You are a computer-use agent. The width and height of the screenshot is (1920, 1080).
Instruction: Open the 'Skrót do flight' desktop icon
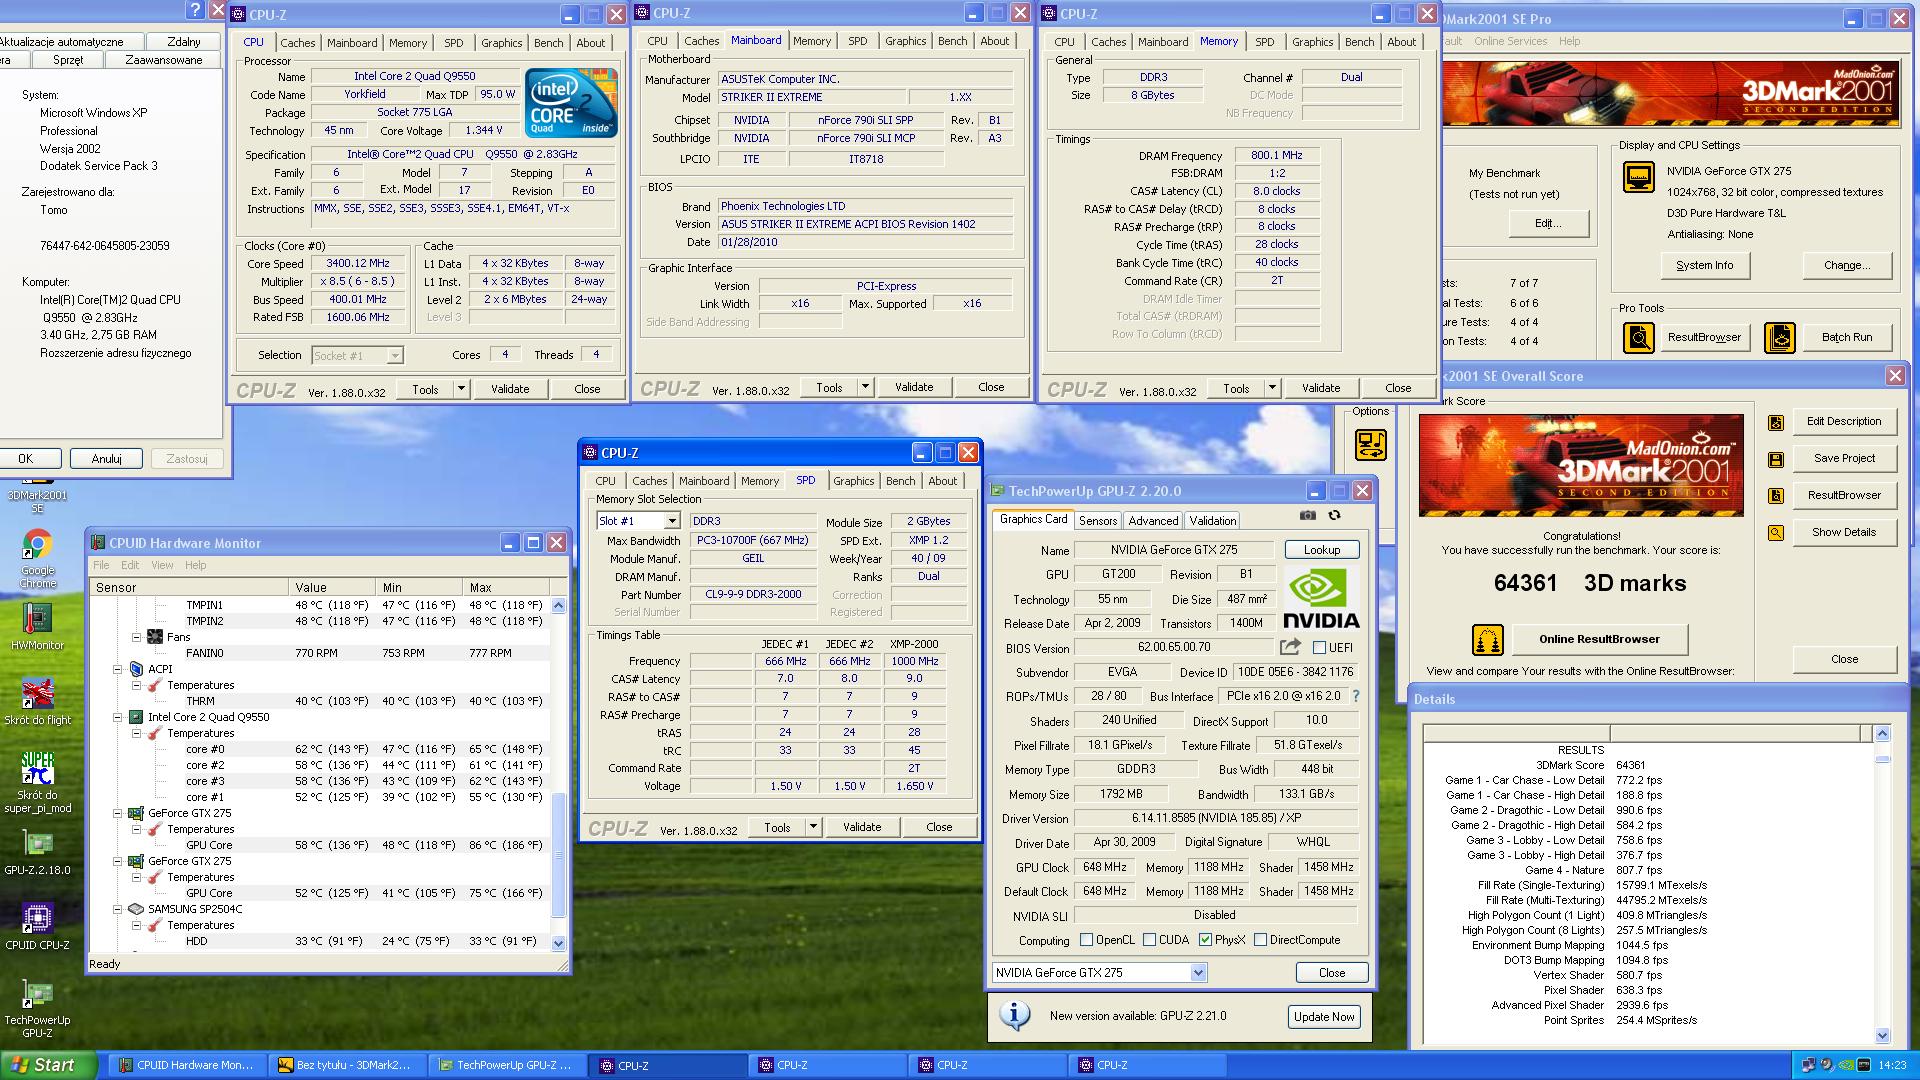click(x=37, y=701)
